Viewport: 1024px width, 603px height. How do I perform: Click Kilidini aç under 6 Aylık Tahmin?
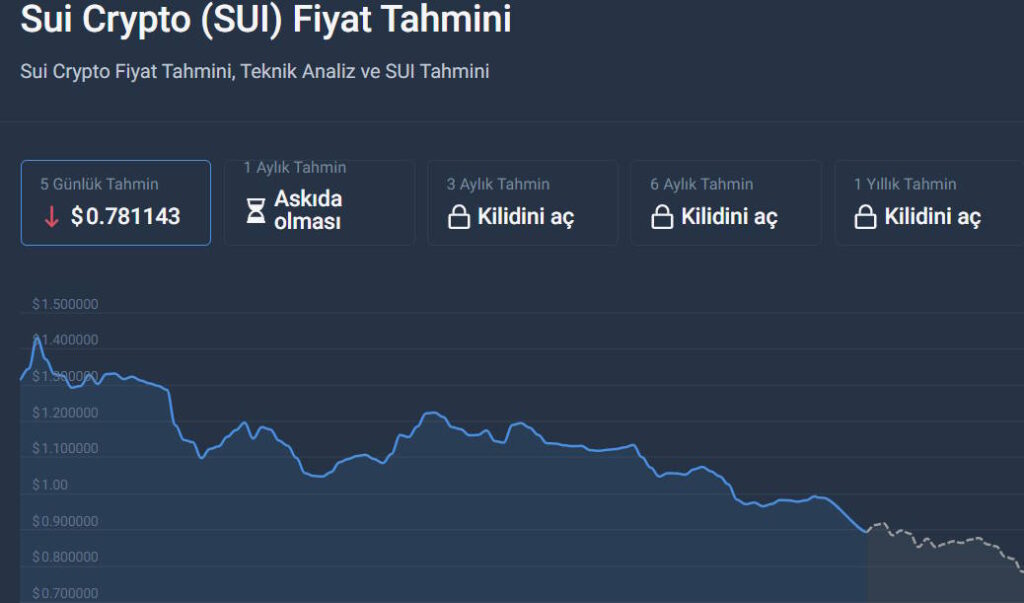click(x=729, y=216)
